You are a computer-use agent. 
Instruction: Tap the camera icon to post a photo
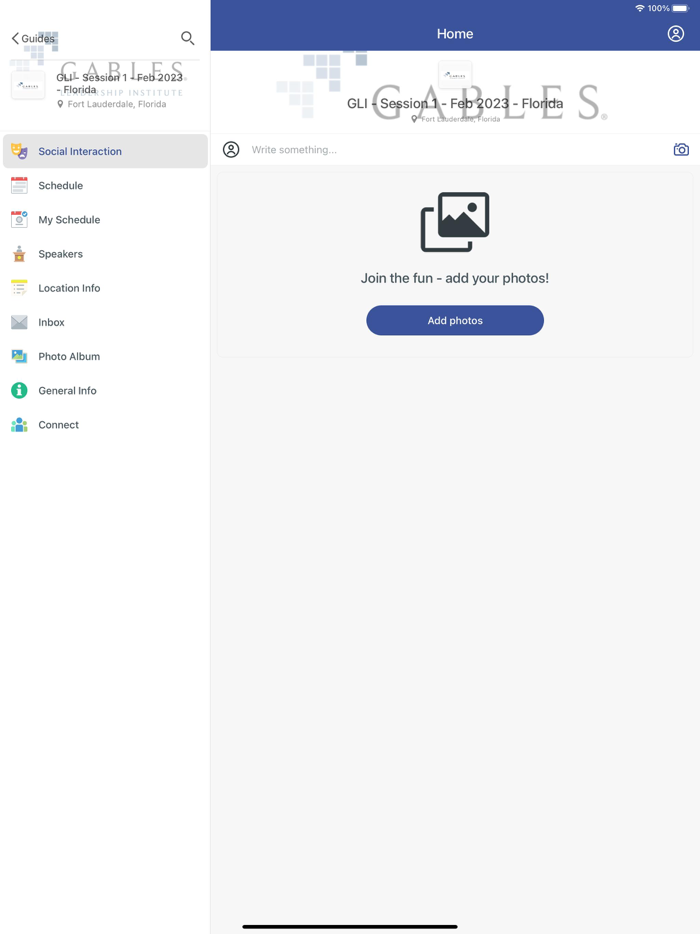[681, 150]
